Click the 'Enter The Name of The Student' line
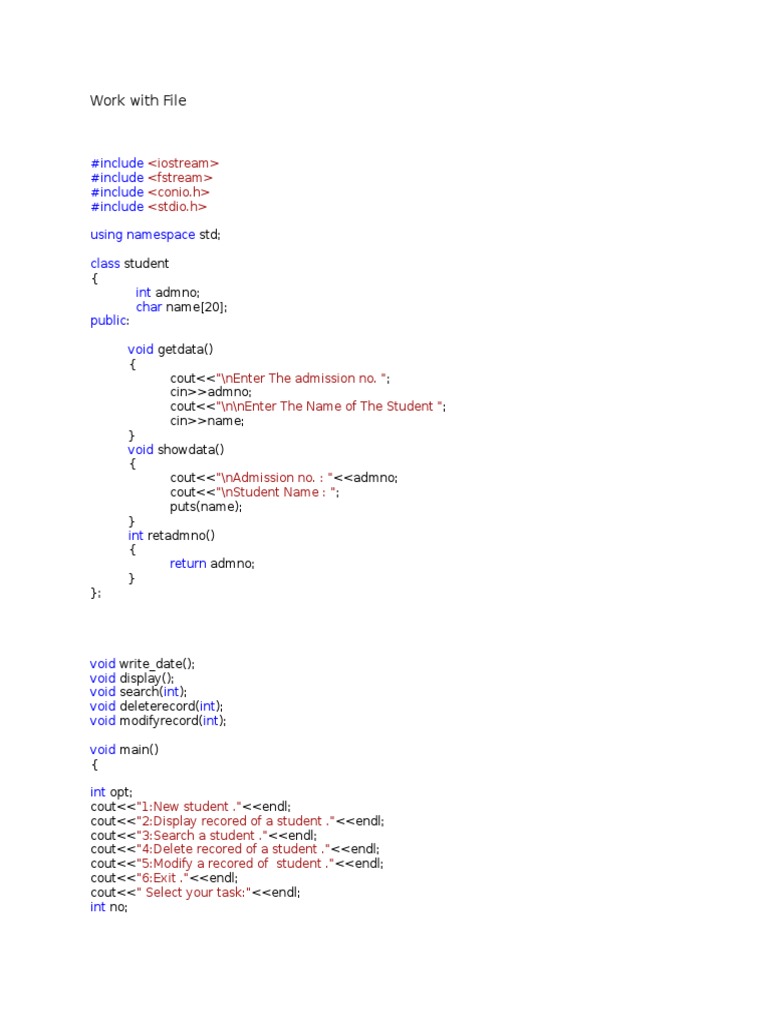This screenshot has width=768, height=1024. point(308,406)
